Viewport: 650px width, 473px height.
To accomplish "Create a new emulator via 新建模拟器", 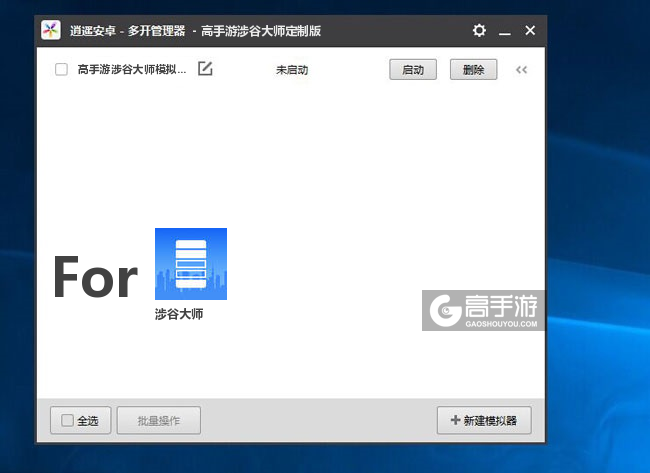I will (484, 421).
